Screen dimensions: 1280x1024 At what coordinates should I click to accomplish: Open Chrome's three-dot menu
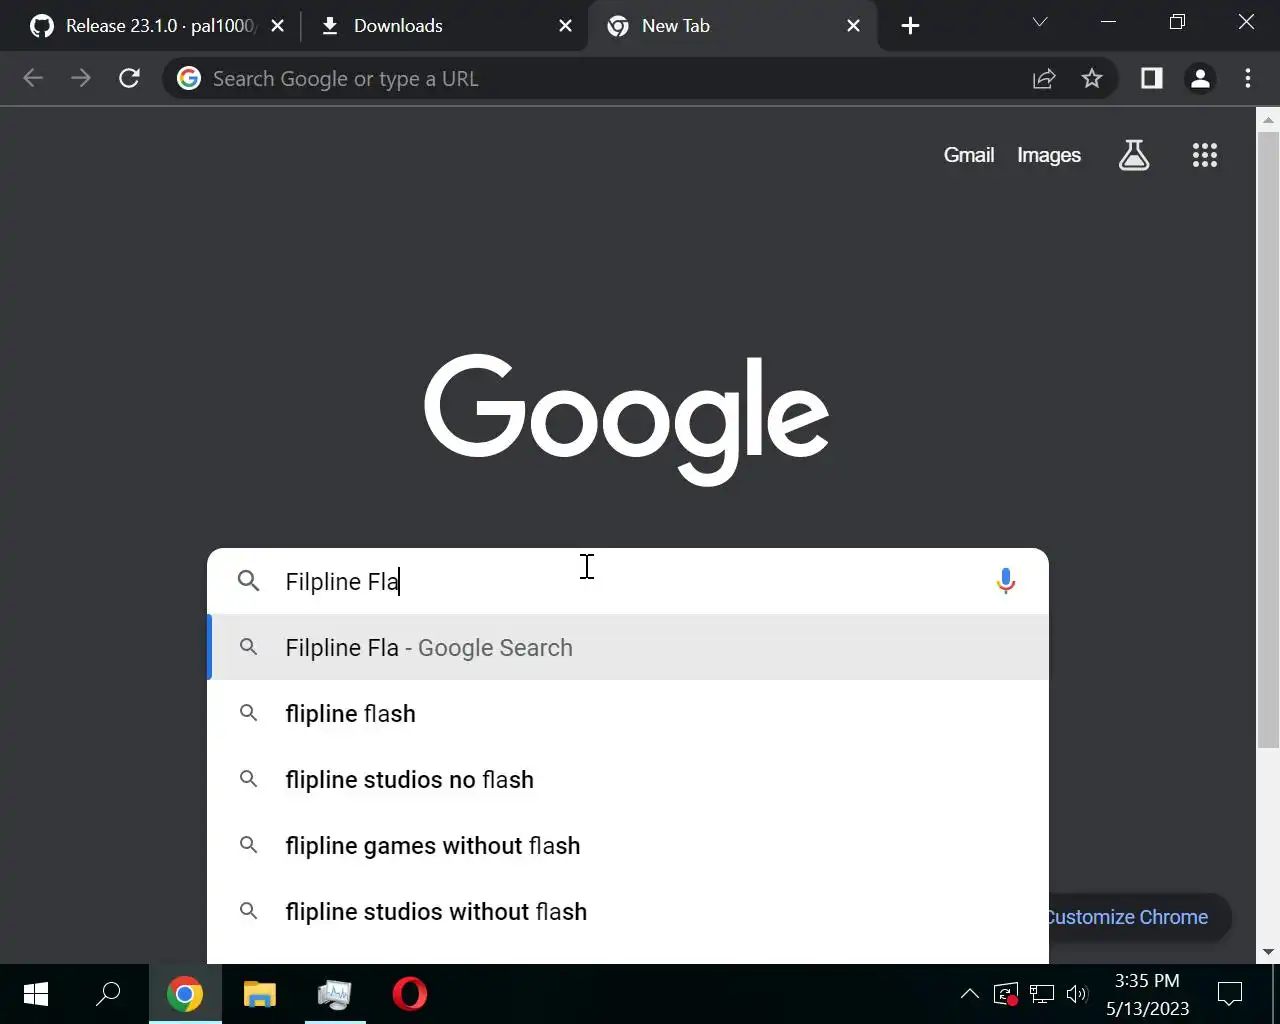pos(1248,78)
